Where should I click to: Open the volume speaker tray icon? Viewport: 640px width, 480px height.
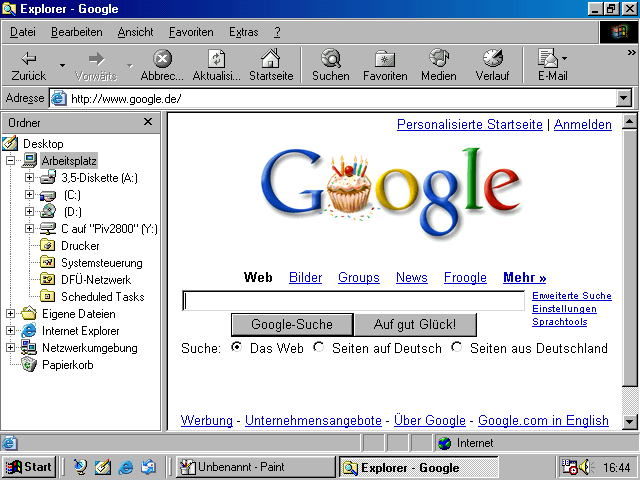(x=587, y=467)
